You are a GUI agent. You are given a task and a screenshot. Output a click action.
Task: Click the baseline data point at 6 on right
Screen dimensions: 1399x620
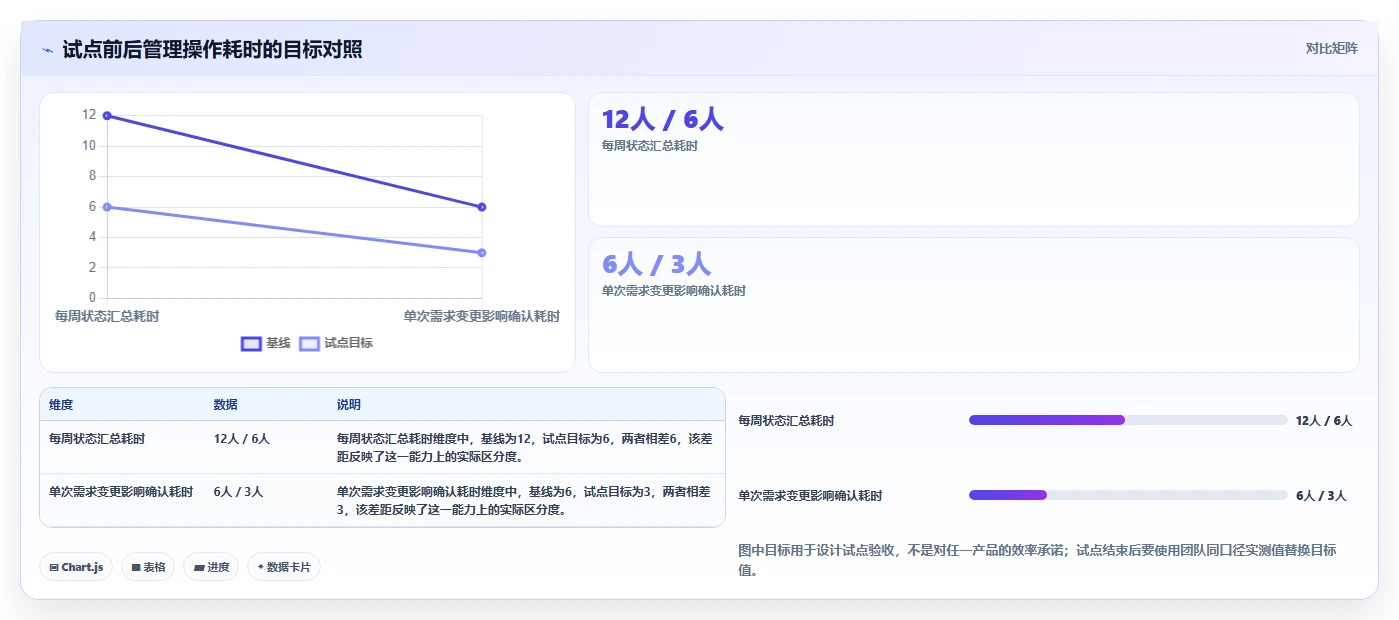(482, 207)
